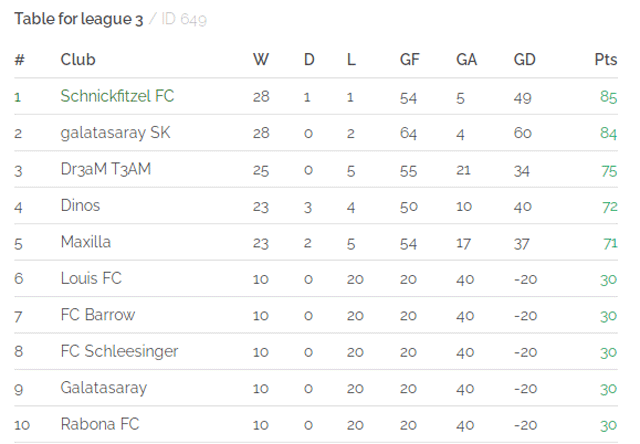640x444 pixels.
Task: Open the Maxilla club entry
Action: point(85,242)
